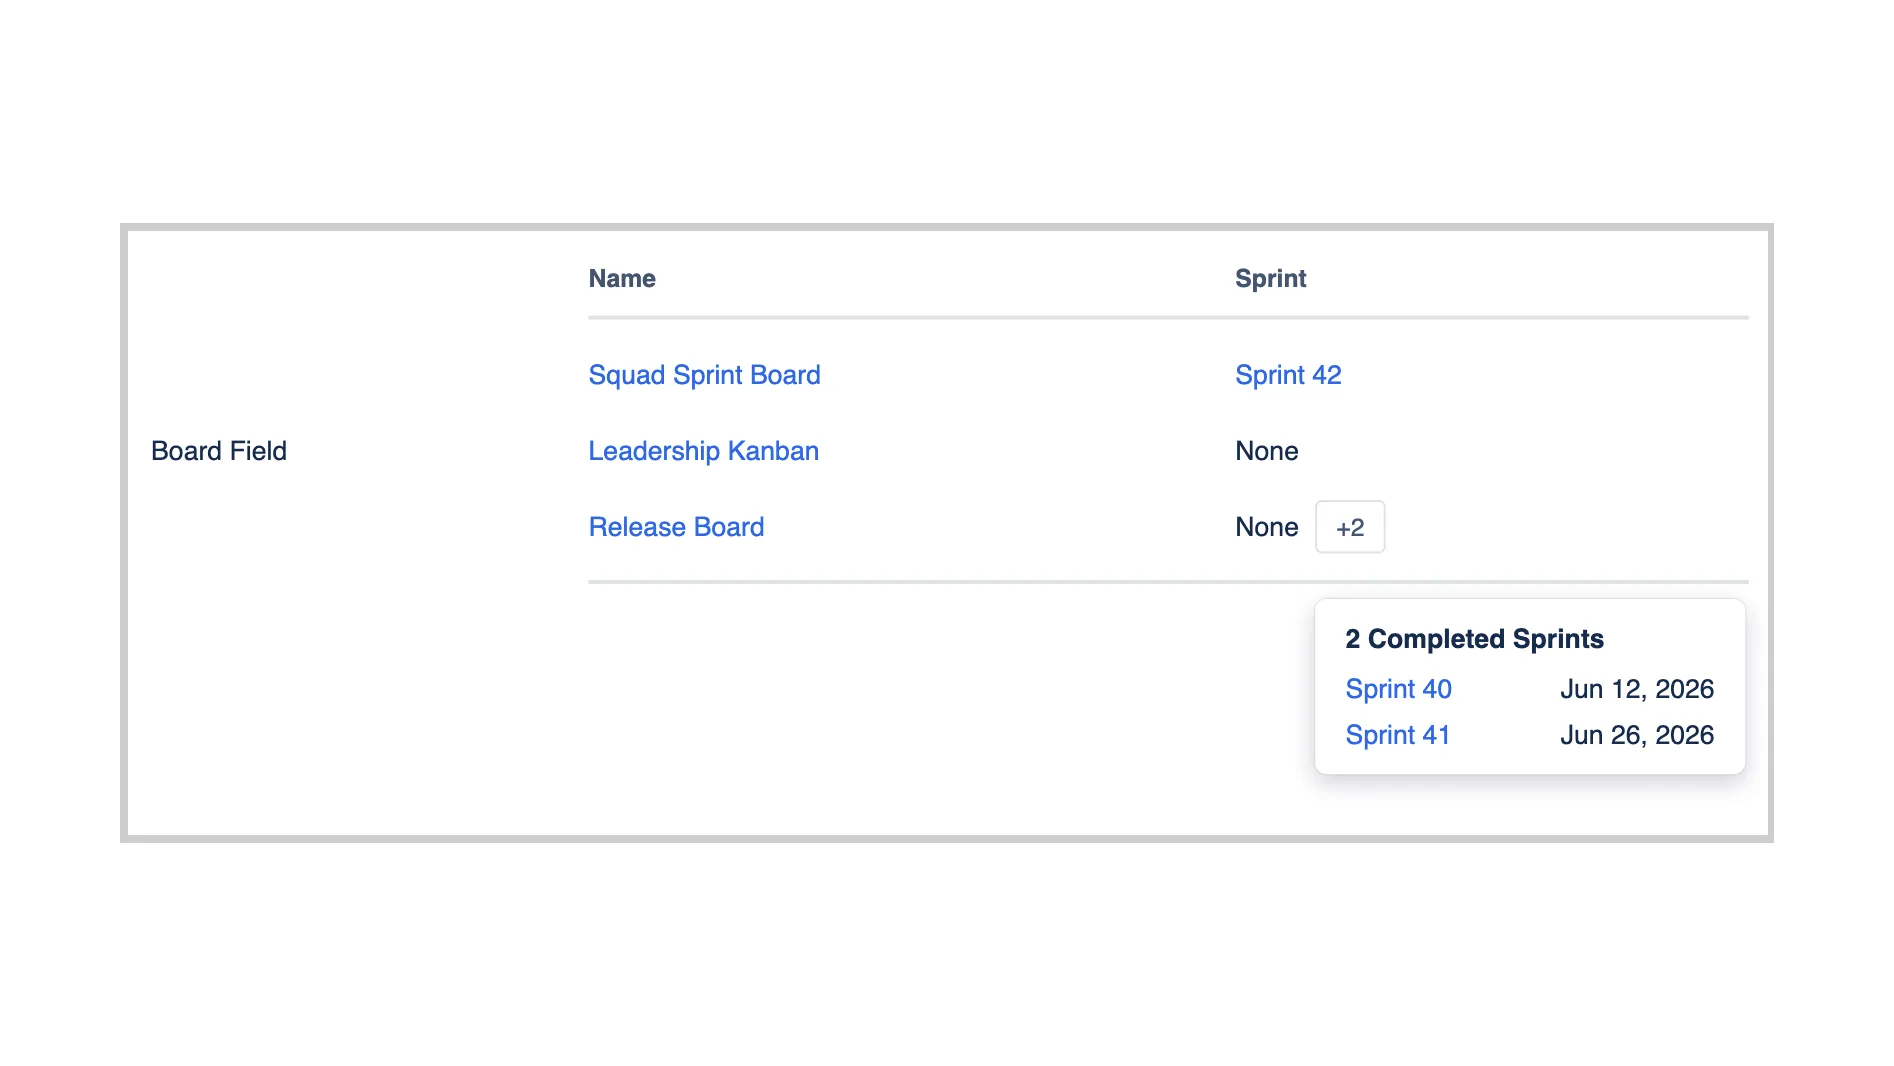Image resolution: width=1894 pixels, height=1066 pixels.
Task: Open Sprint 40 in the completed sprints popup
Action: tap(1398, 689)
